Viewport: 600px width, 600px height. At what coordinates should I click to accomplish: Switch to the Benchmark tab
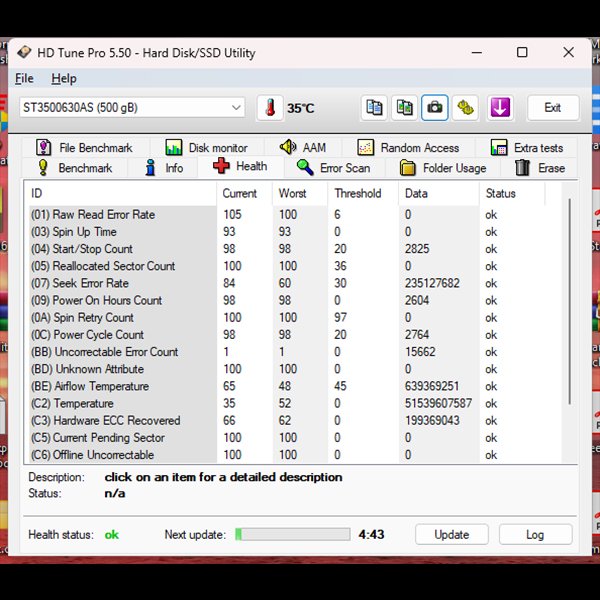click(x=75, y=168)
